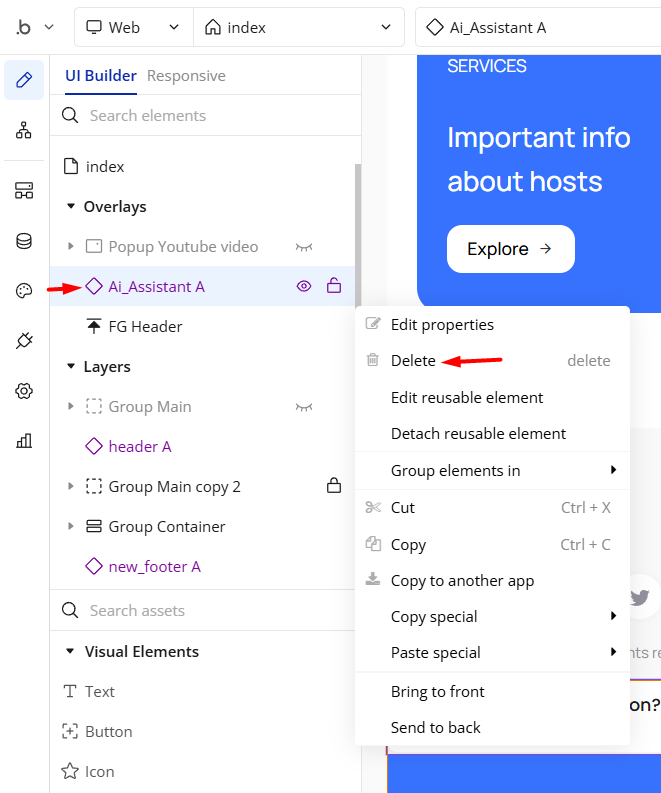Collapse the Overlays section
The height and width of the screenshot is (793, 661).
[x=71, y=206]
